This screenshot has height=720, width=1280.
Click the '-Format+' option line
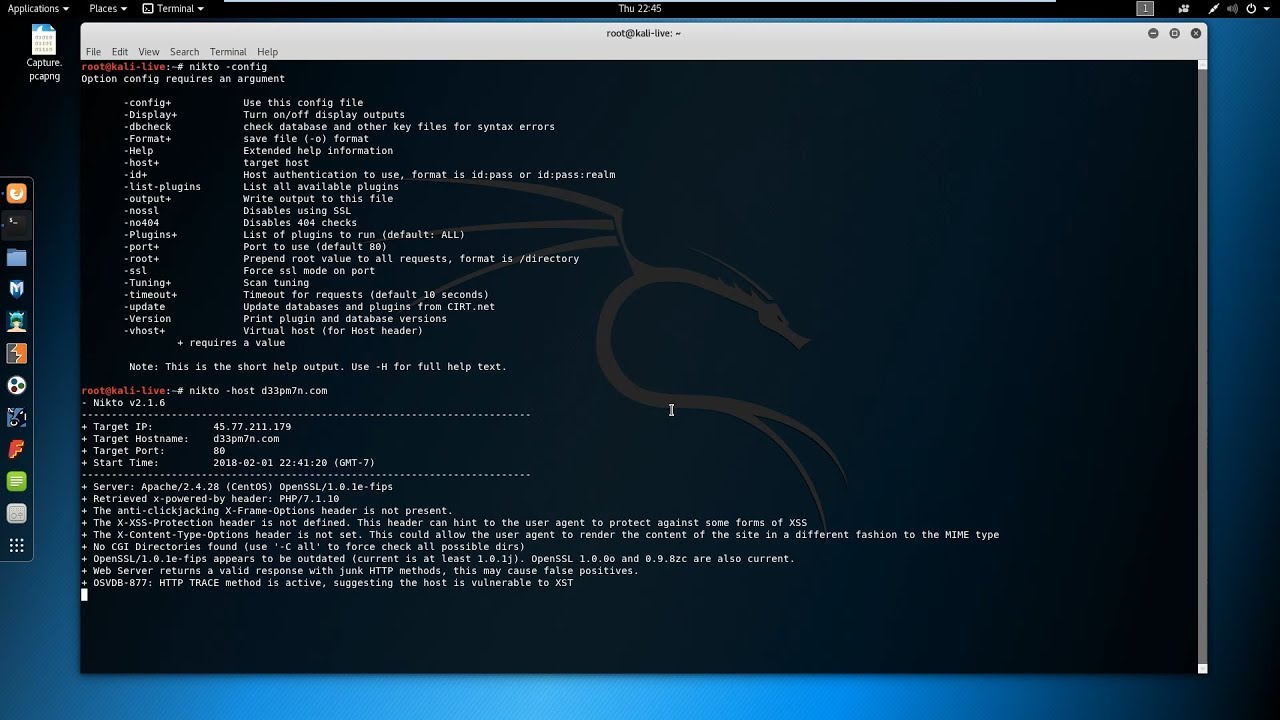(246, 139)
